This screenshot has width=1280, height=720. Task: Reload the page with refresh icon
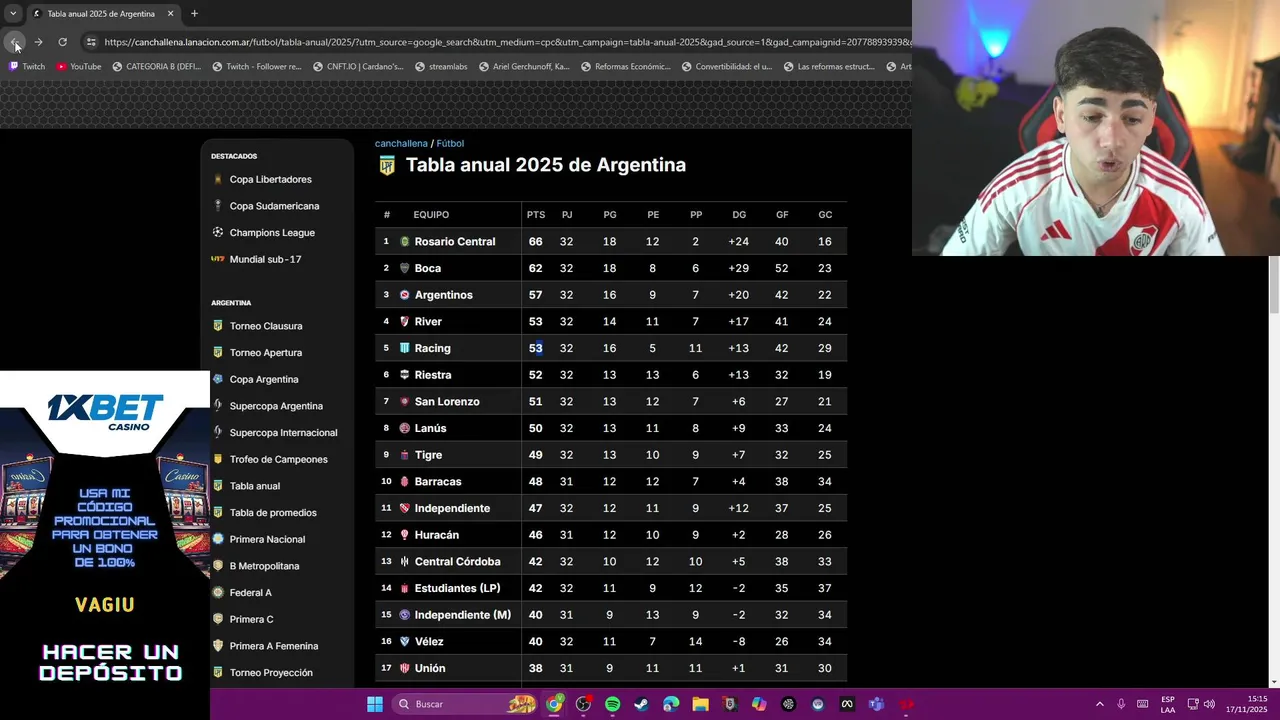pyautogui.click(x=62, y=42)
